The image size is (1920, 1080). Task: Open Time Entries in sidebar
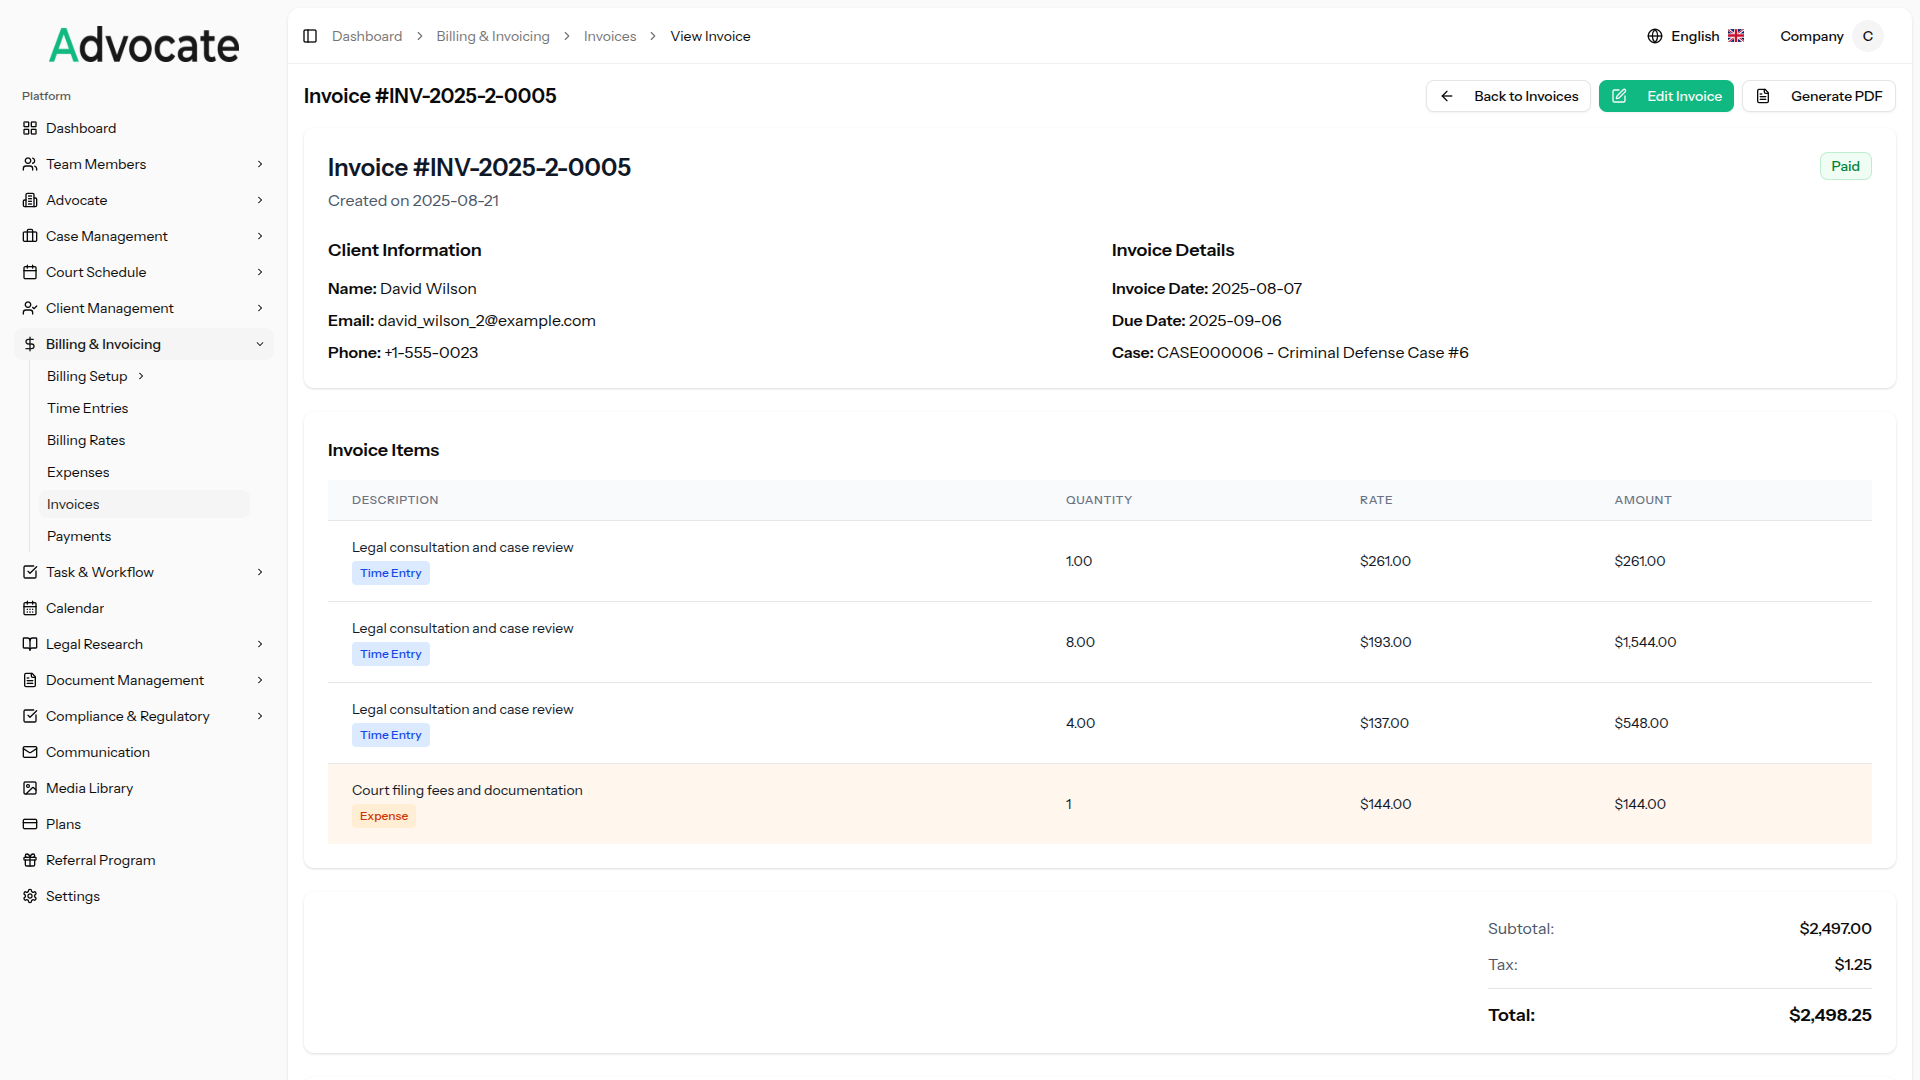[x=87, y=408]
